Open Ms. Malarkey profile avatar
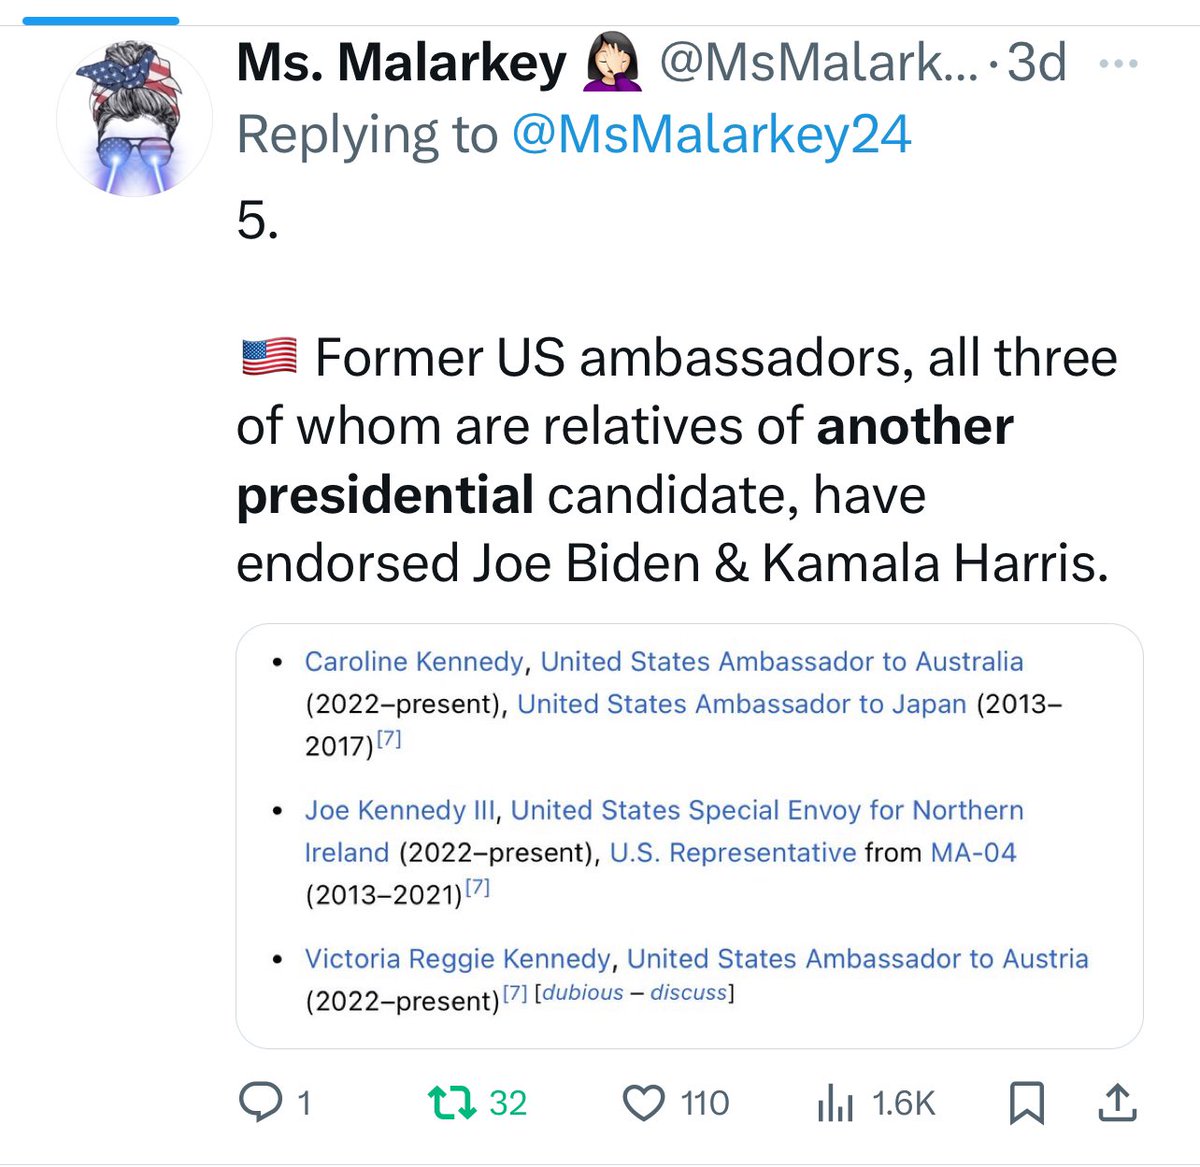This screenshot has width=1200, height=1167. point(134,118)
